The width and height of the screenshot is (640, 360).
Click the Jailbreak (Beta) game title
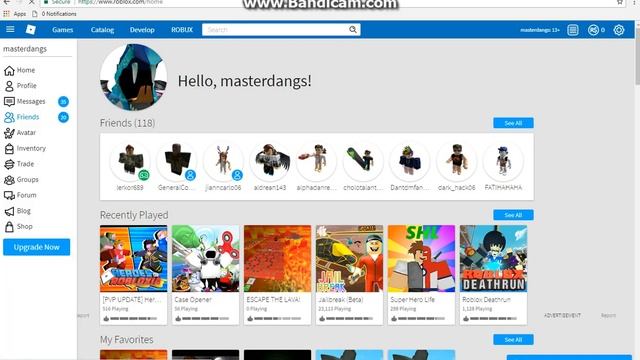pos(340,300)
